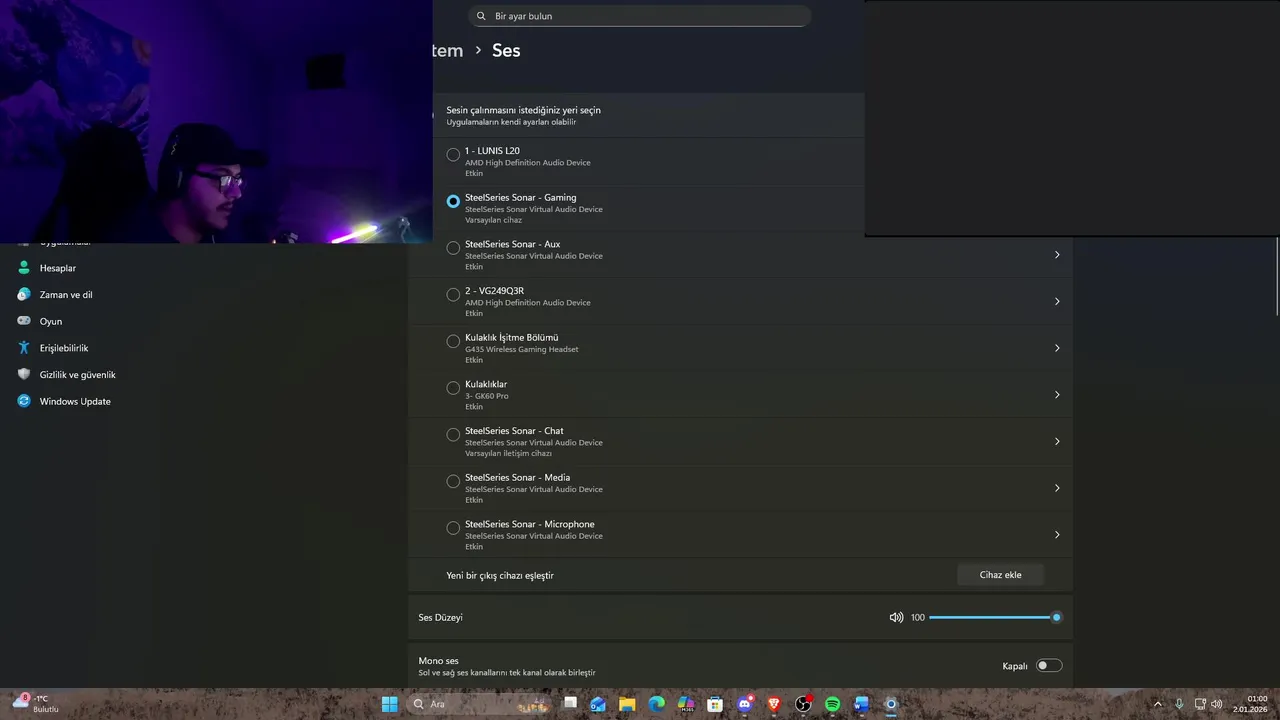Select 1 - LUNIS L20 output device
The height and width of the screenshot is (720, 1280).
click(453, 155)
